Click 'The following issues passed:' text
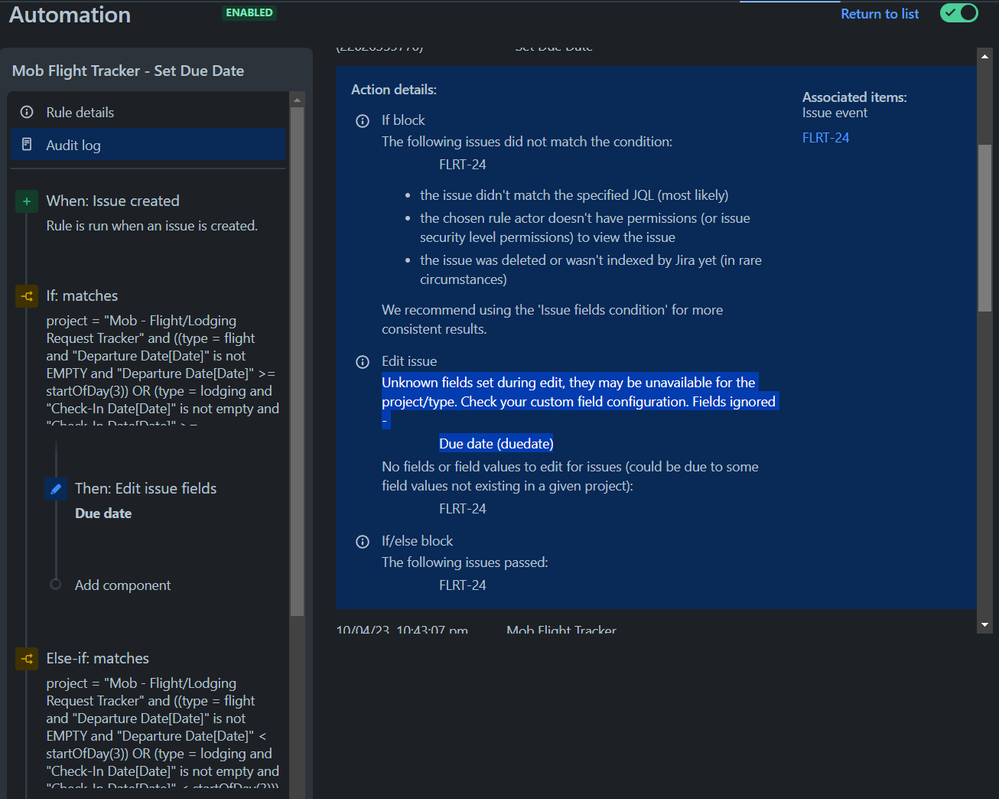Screen dimensions: 999x799 (464, 562)
